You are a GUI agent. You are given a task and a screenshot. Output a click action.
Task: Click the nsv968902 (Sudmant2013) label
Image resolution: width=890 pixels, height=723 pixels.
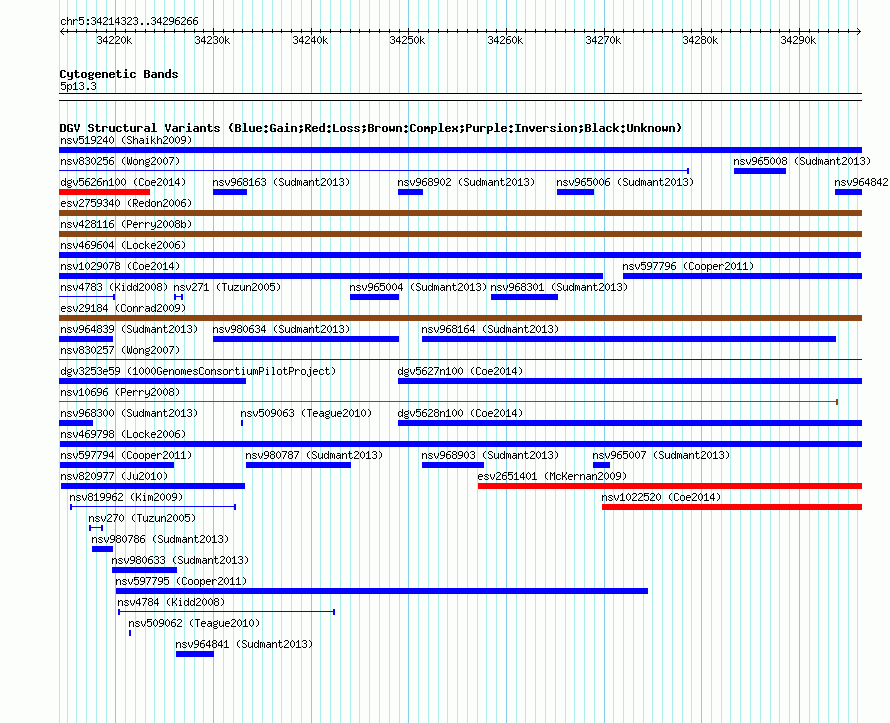(466, 182)
